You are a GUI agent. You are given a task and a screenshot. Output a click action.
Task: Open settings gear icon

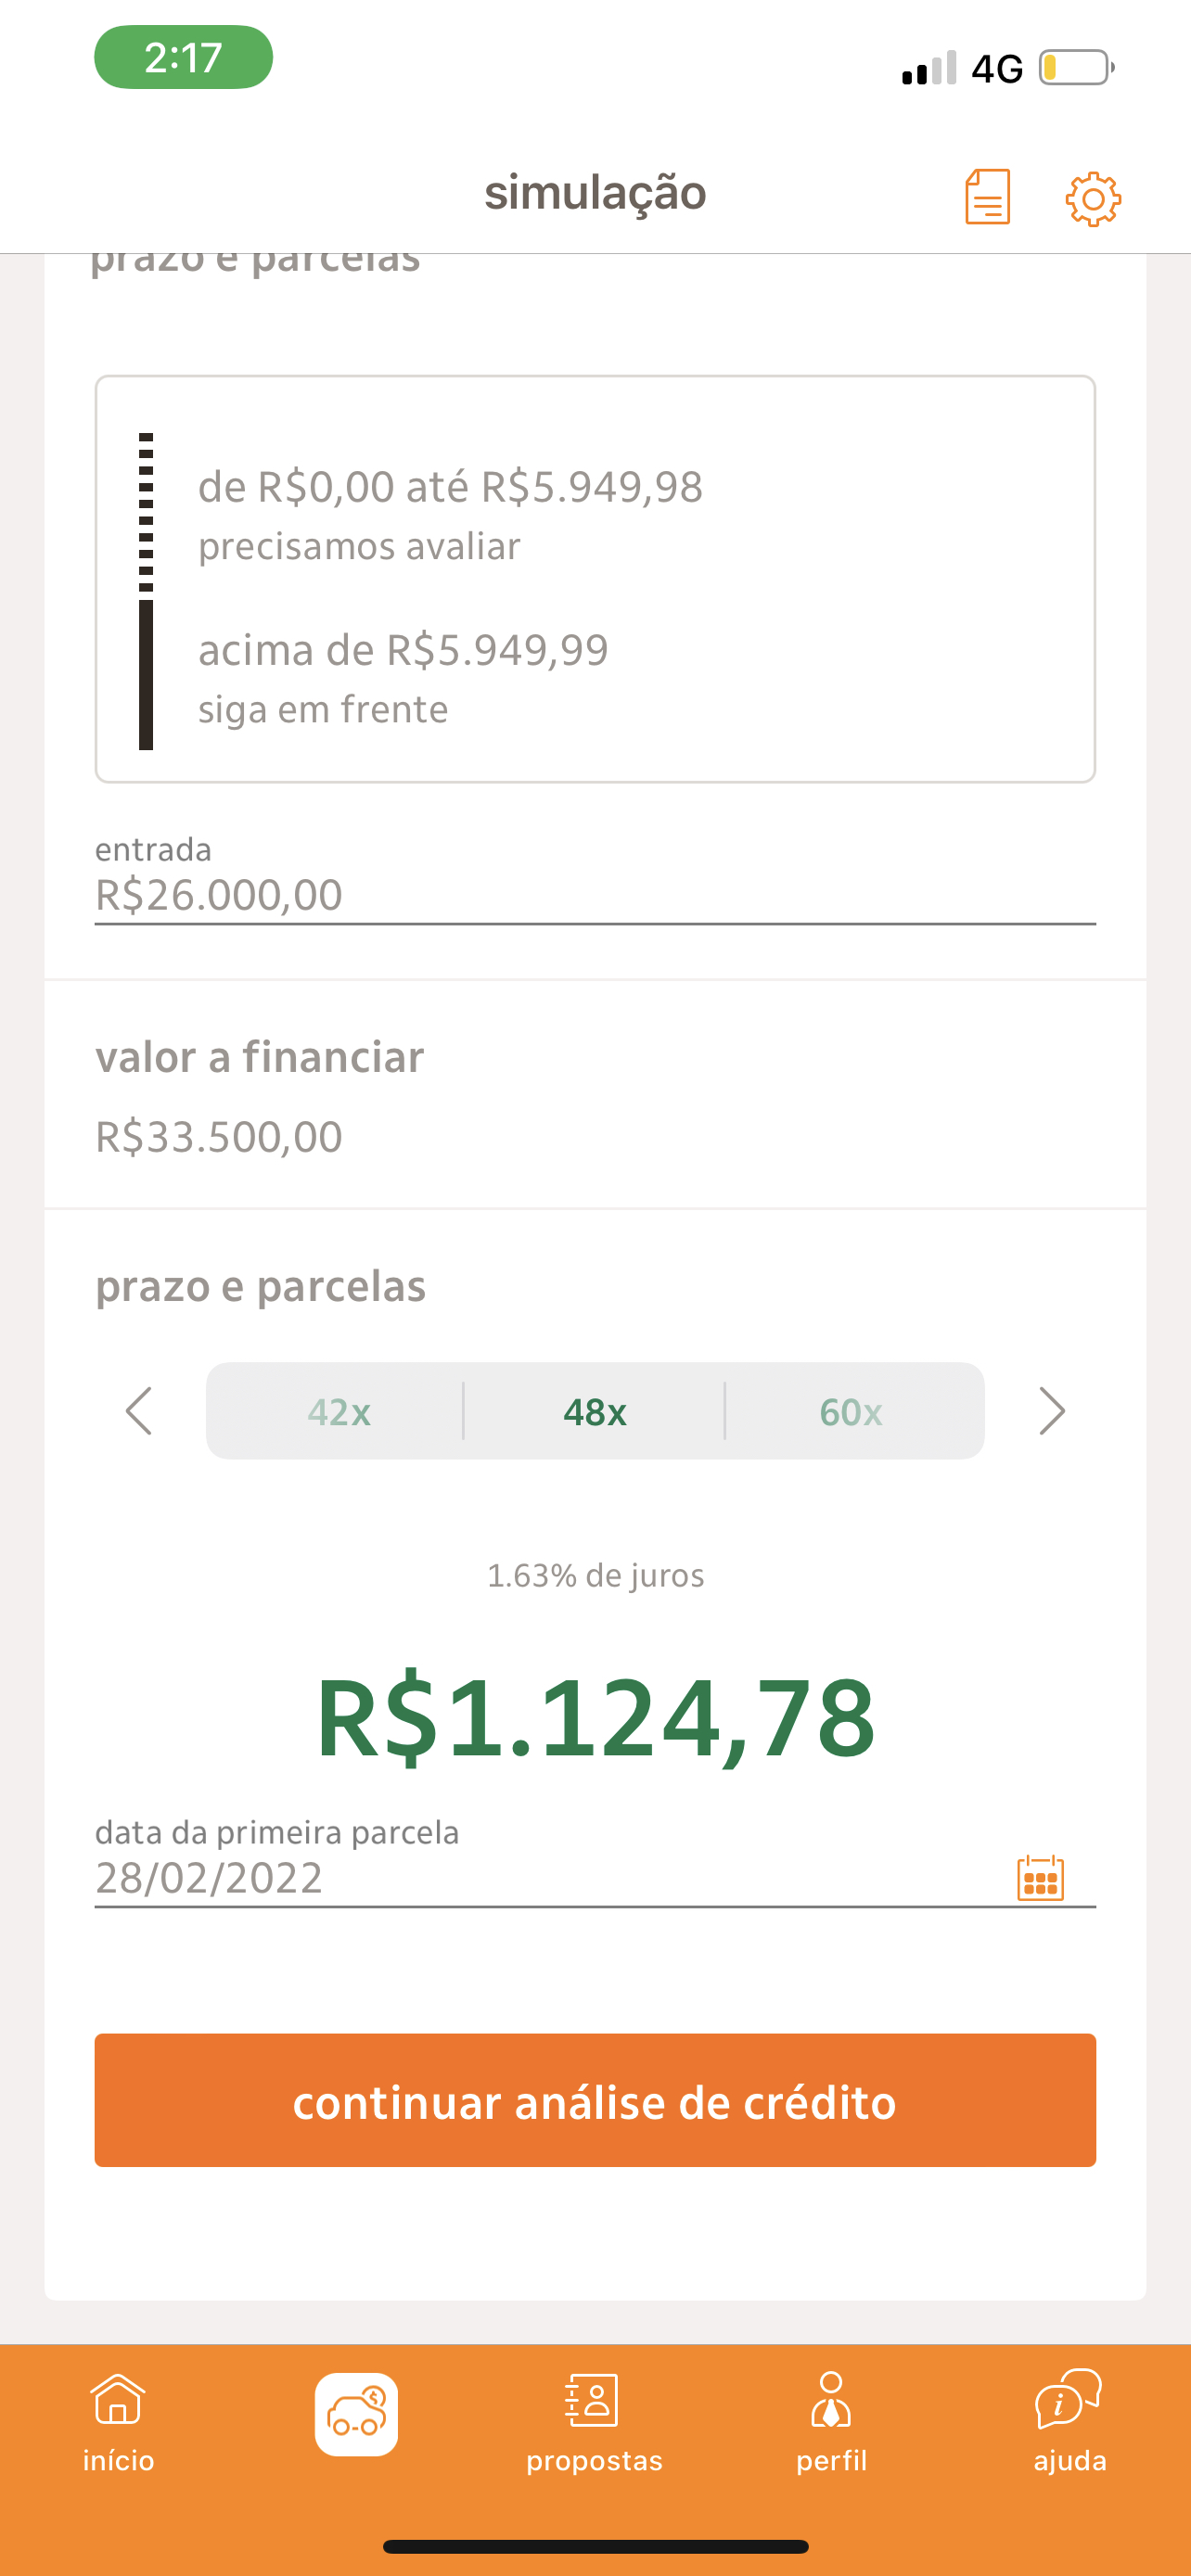point(1093,198)
